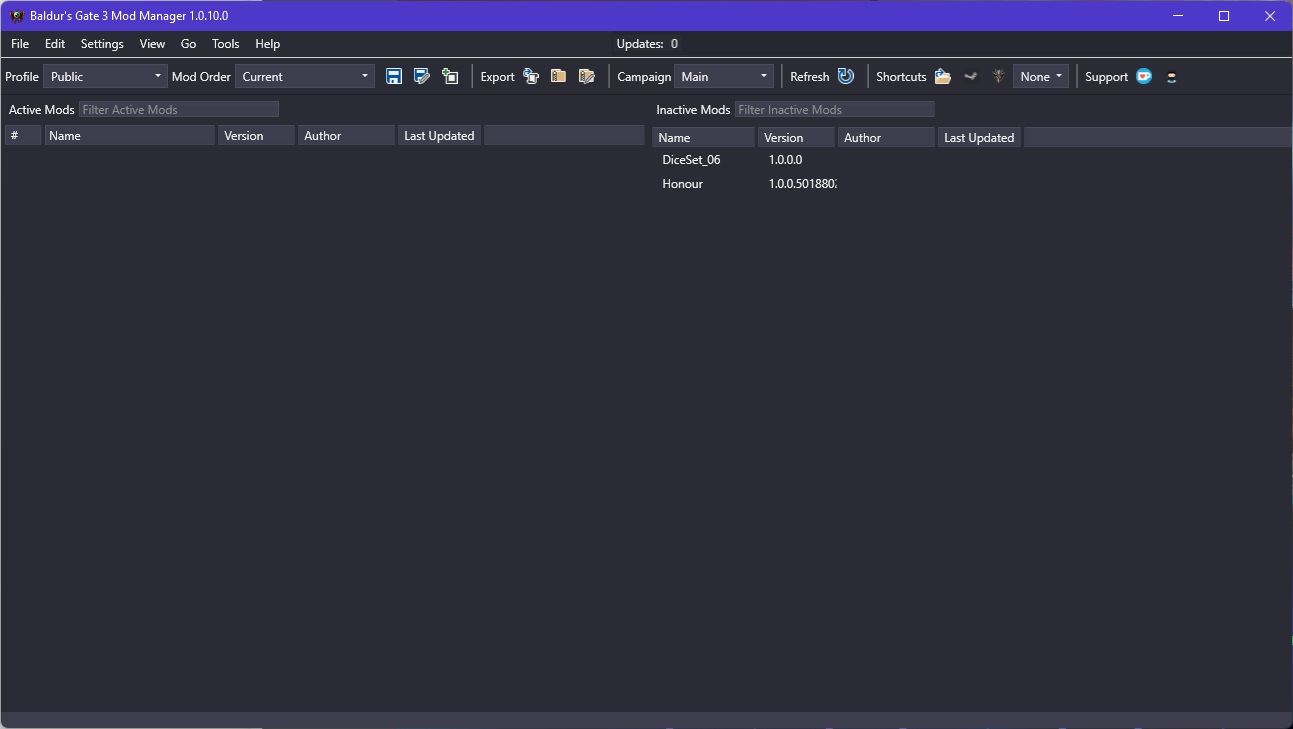Image resolution: width=1293 pixels, height=729 pixels.
Task: Maximize the Mod Manager window
Action: coord(1224,16)
